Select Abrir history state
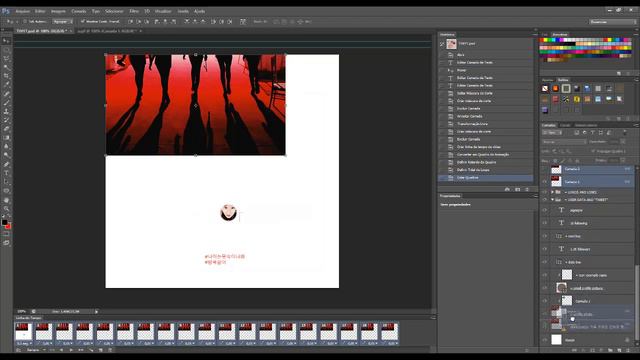This screenshot has height=360, width=640. coord(486,55)
